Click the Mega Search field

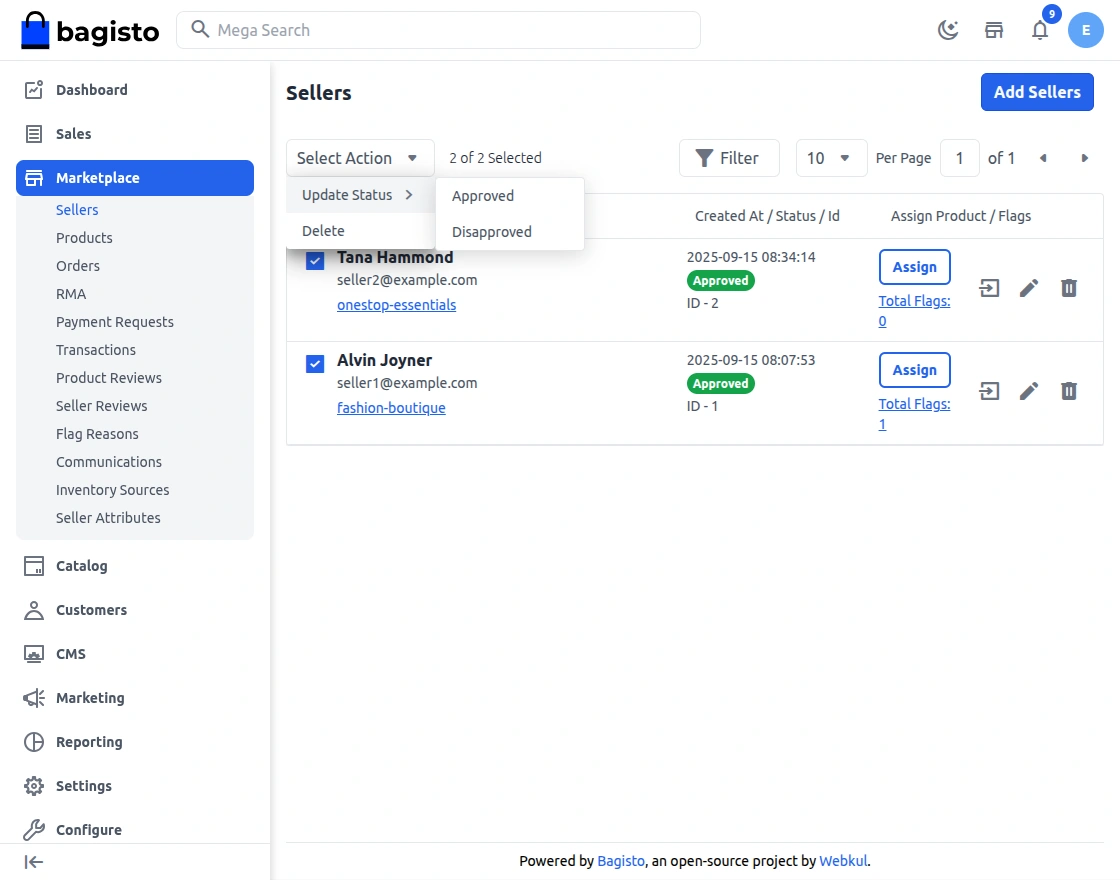tap(440, 30)
